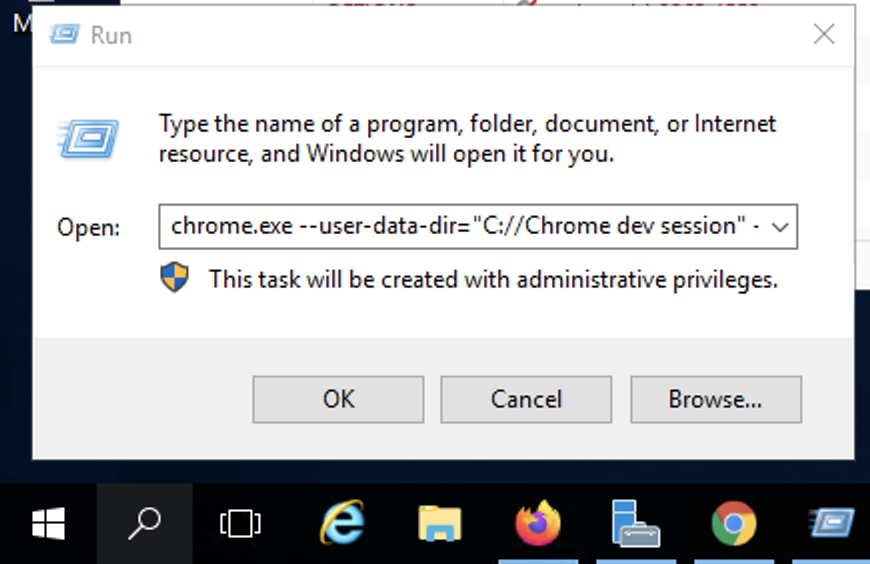The image size is (870, 564).
Task: Open taskbar Search magnifier
Action: (144, 524)
